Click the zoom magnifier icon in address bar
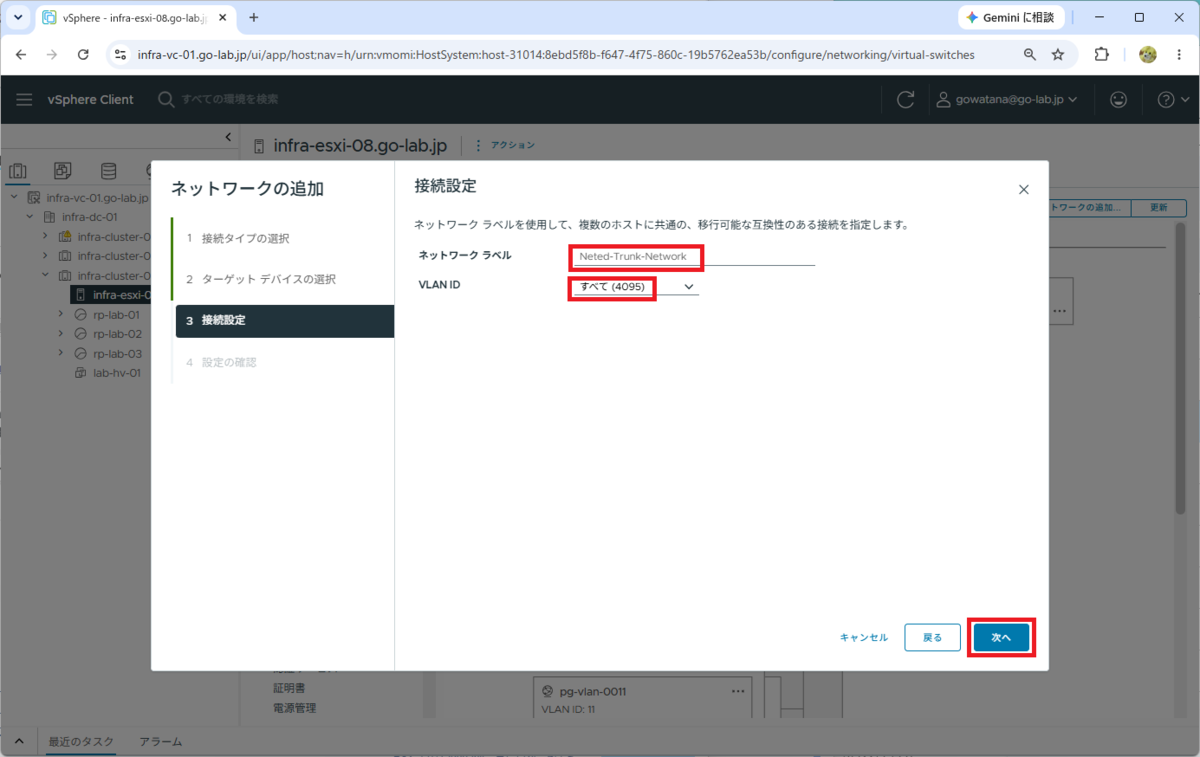The image size is (1200, 757). [x=1030, y=55]
